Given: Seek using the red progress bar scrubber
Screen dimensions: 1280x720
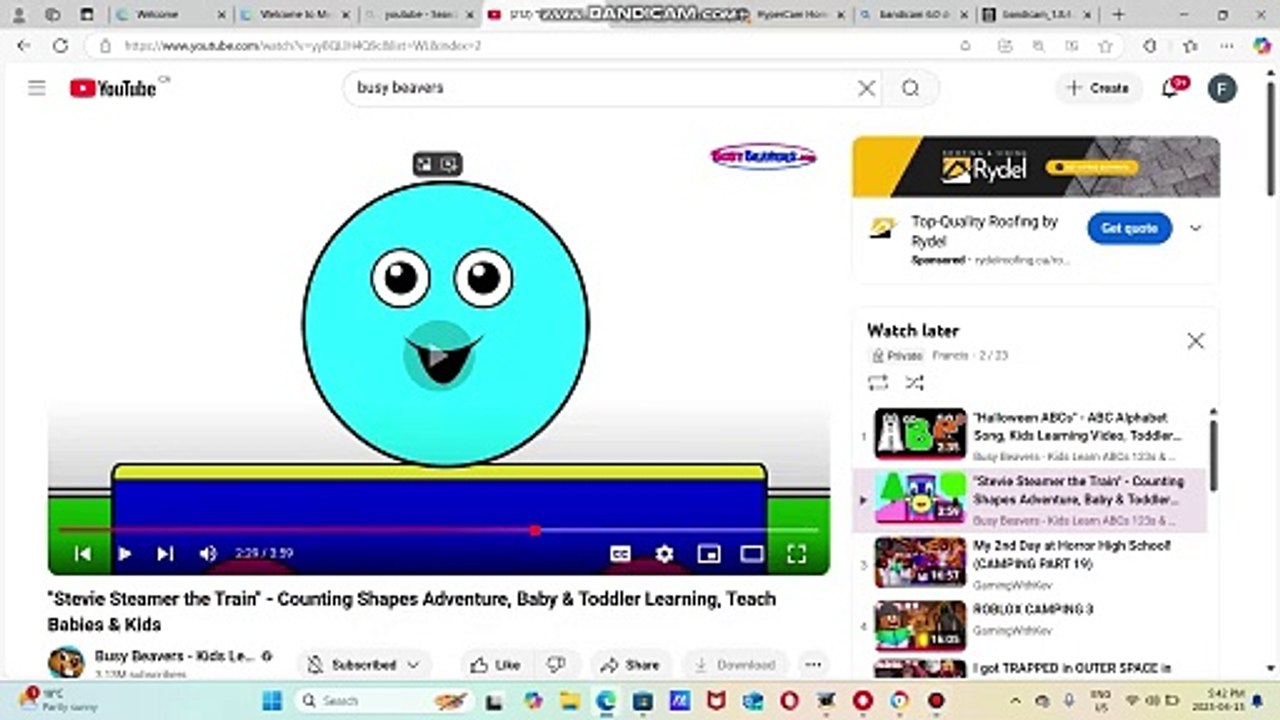Looking at the screenshot, I should click(x=535, y=530).
